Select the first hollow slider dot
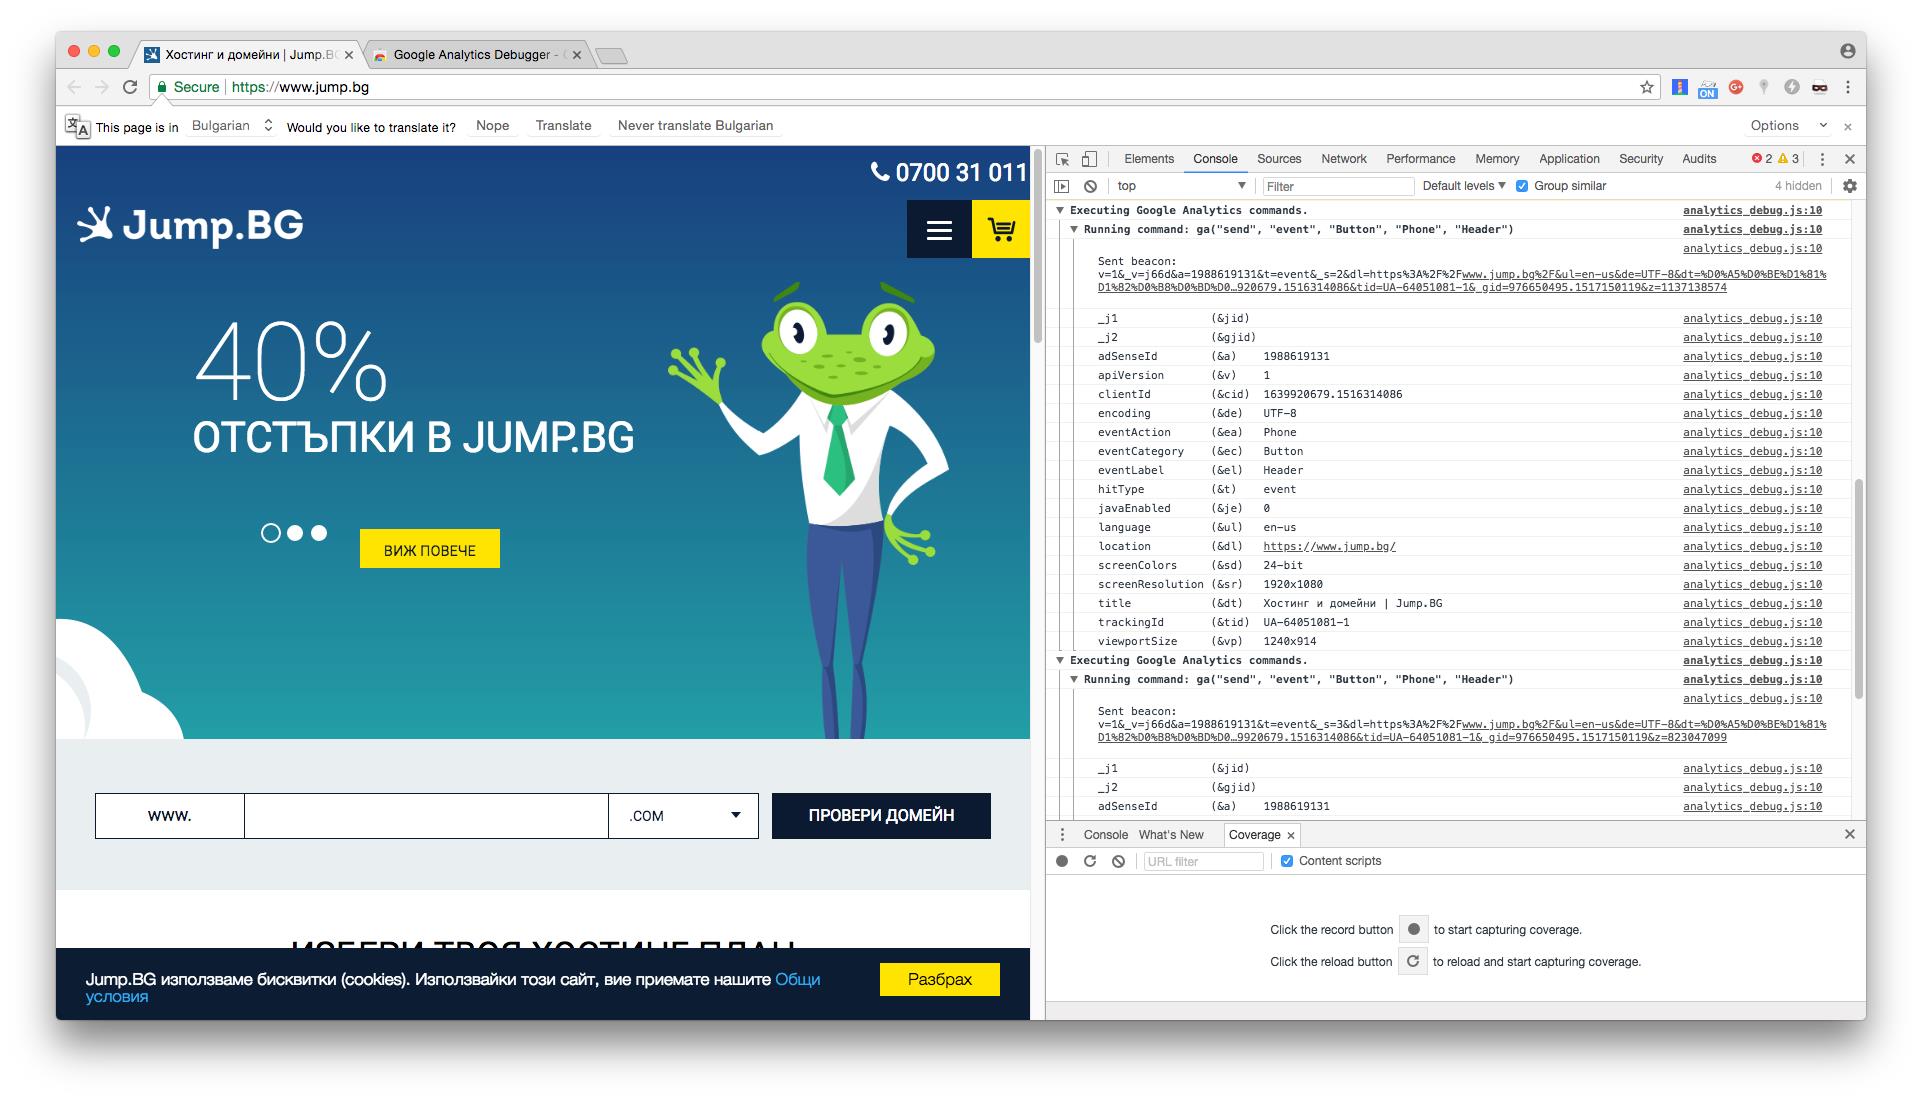Image resolution: width=1922 pixels, height=1100 pixels. (x=271, y=533)
